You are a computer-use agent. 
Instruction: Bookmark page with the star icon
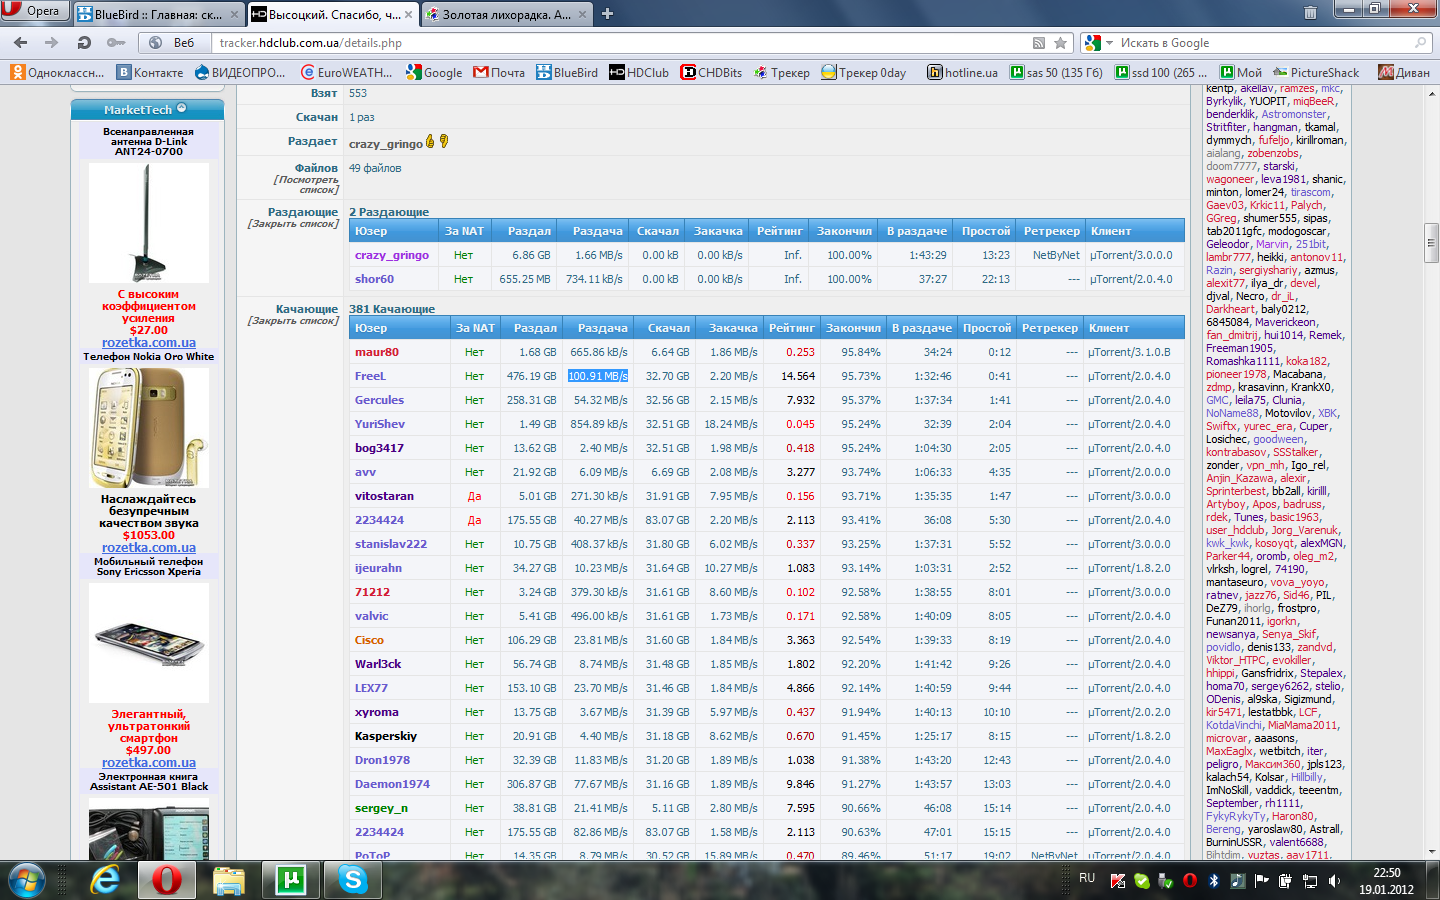(1060, 43)
